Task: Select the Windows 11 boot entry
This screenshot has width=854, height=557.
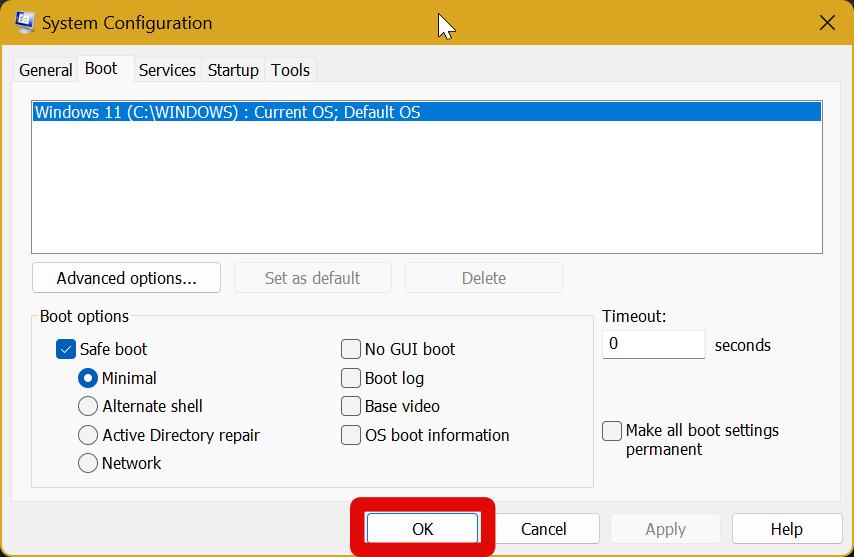Action: pyautogui.click(x=227, y=112)
